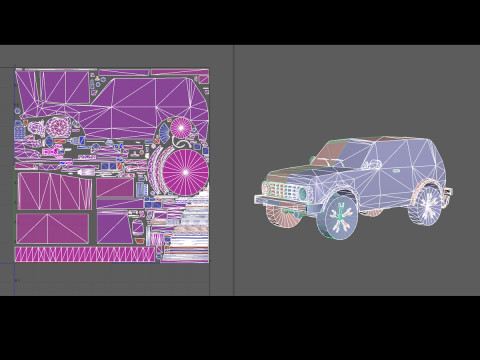
Task: Select the large circular wheel UV island
Action: click(186, 172)
